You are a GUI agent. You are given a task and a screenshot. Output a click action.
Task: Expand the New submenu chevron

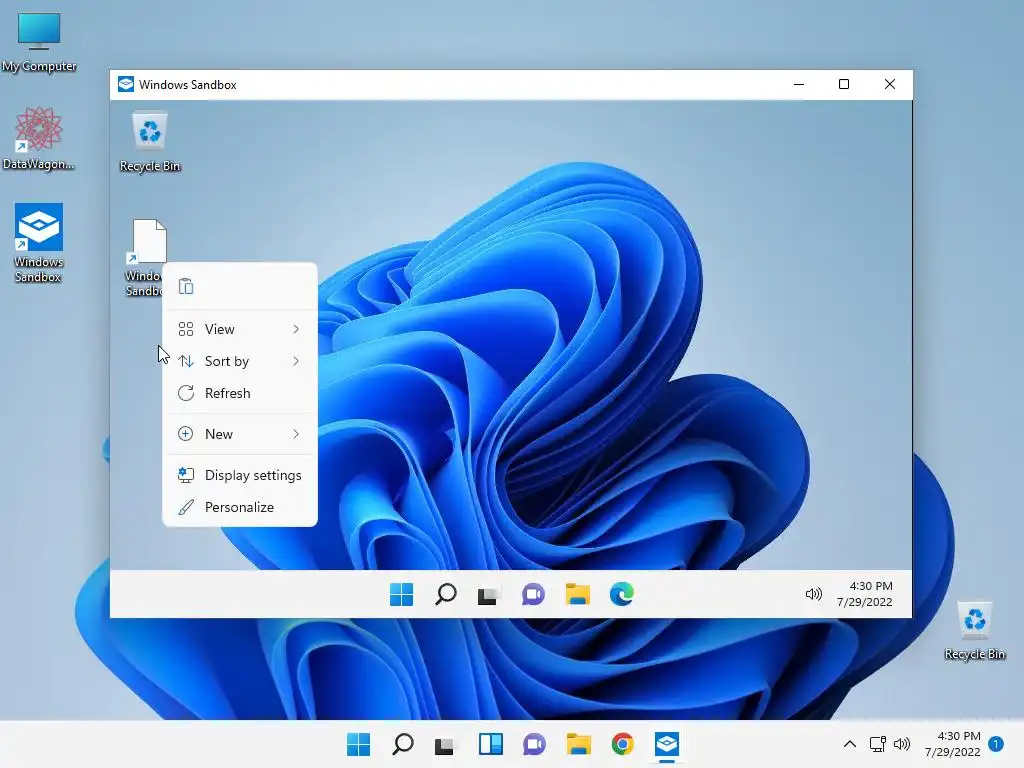(x=296, y=434)
